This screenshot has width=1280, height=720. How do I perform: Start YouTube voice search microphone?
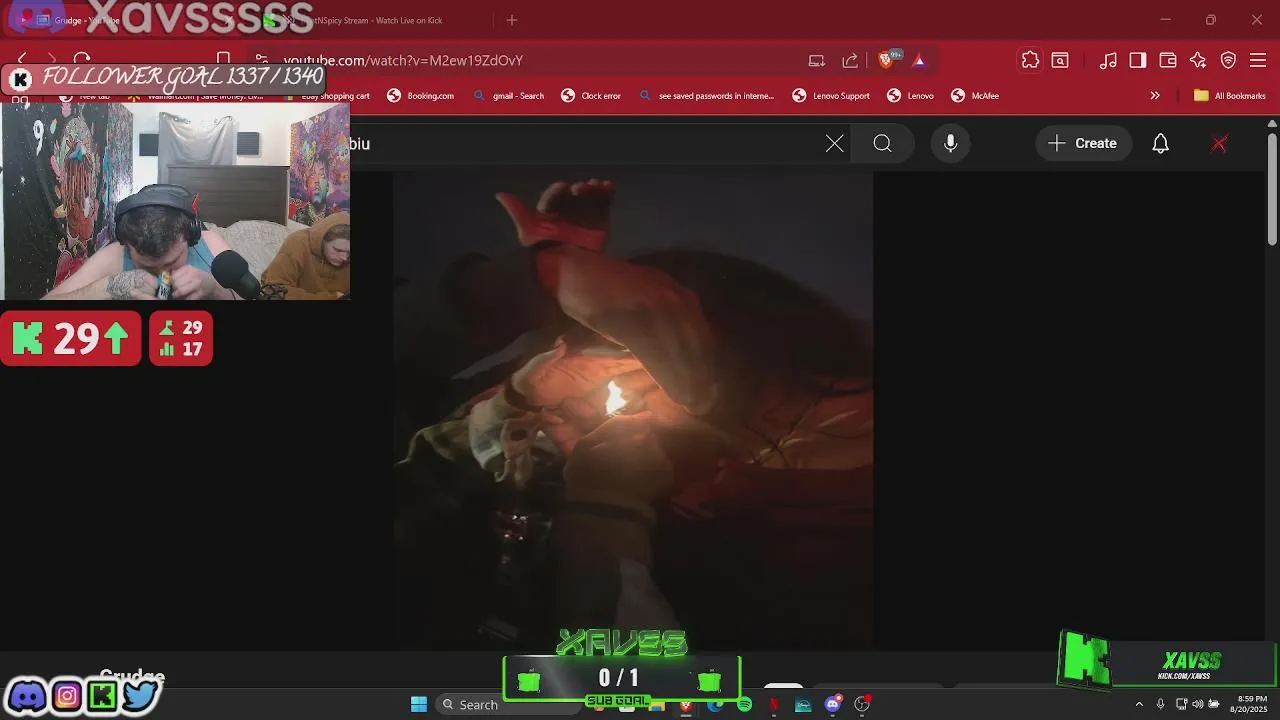[951, 143]
